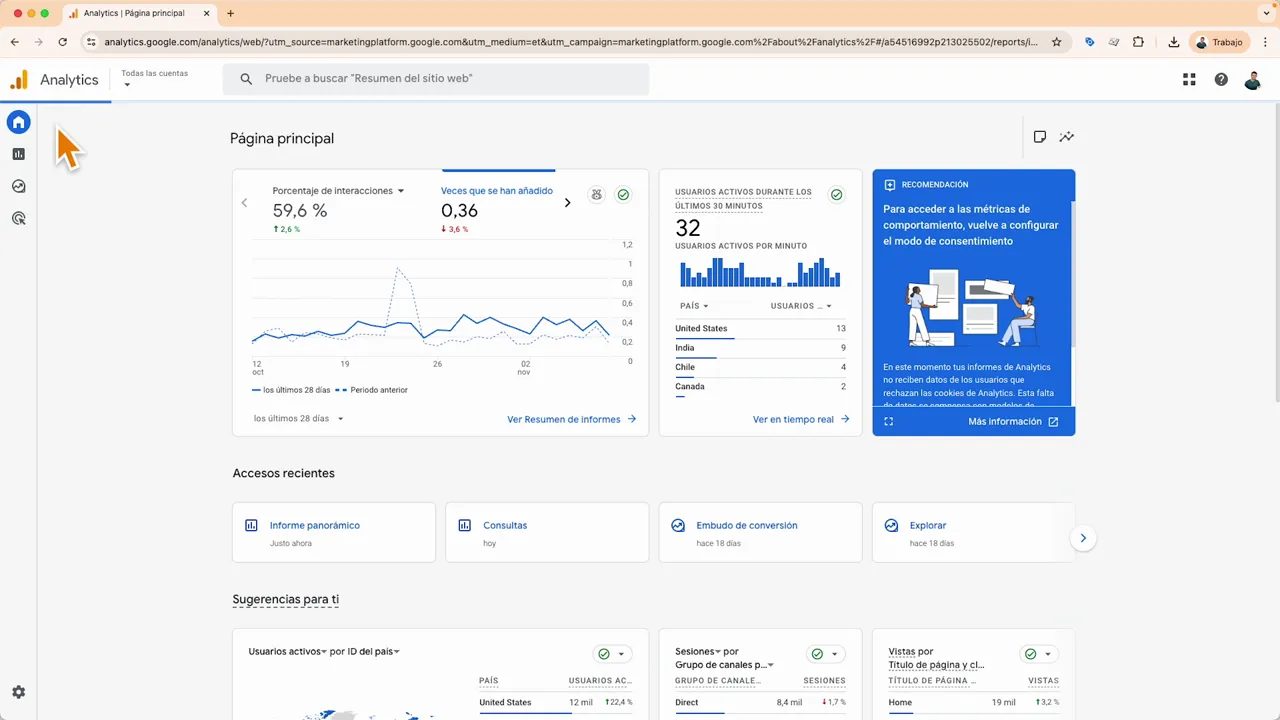Expand the PAÍS dropdown in the realtime card

click(x=692, y=306)
